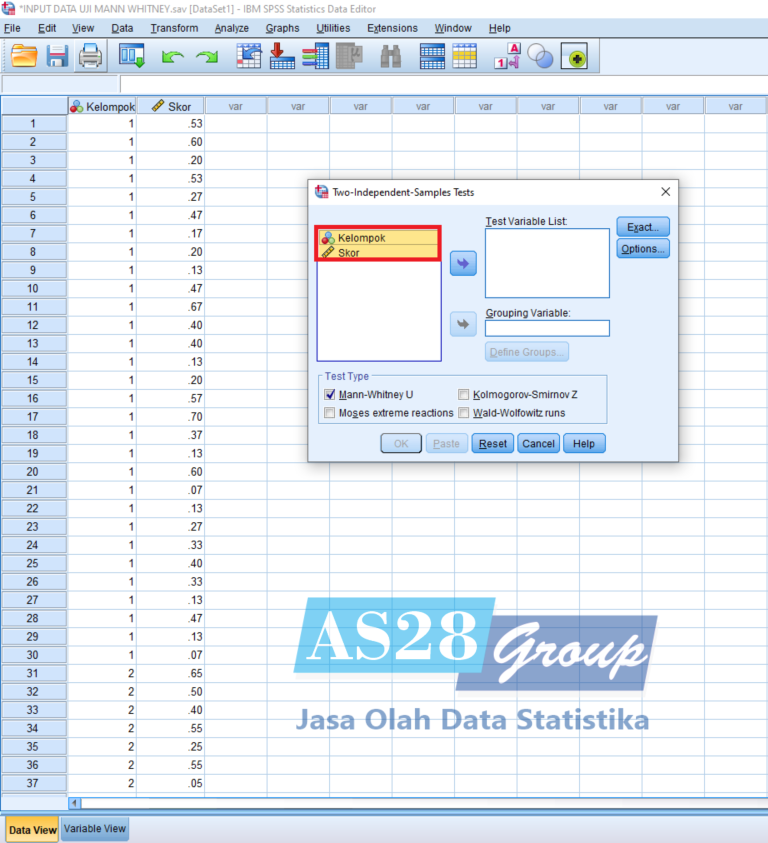Tick the Wald-Wolfowitz runs checkbox
This screenshot has width=768, height=843.
pos(464,413)
